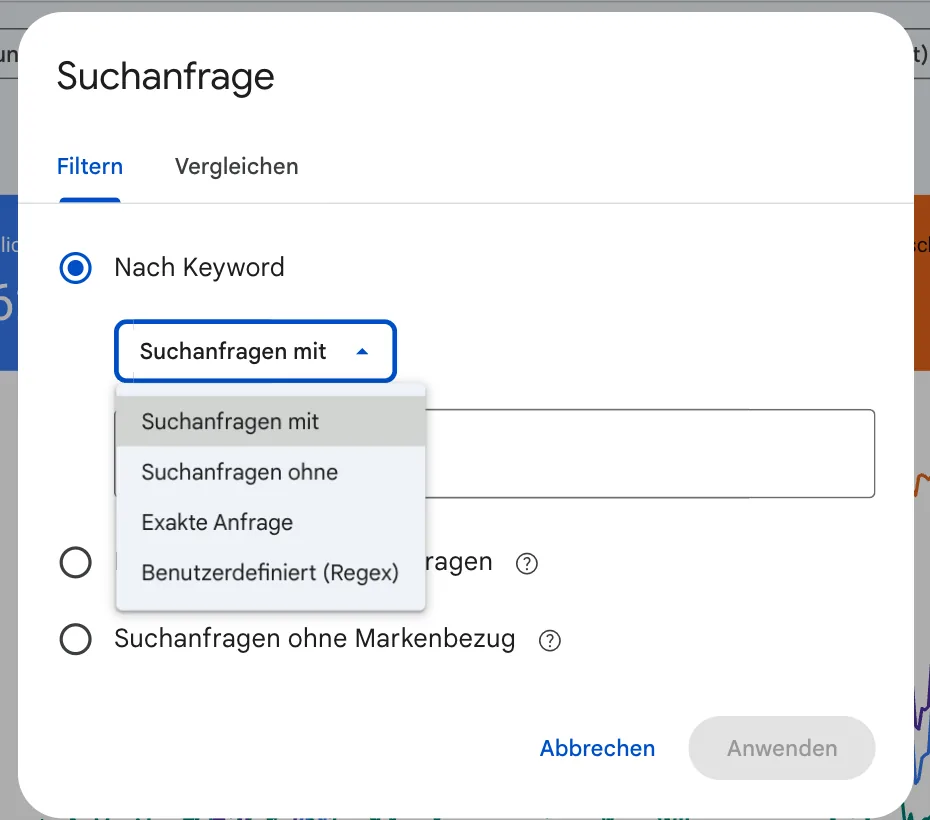The image size is (930, 820).
Task: Open the Vergleichen tab
Action: tap(236, 167)
